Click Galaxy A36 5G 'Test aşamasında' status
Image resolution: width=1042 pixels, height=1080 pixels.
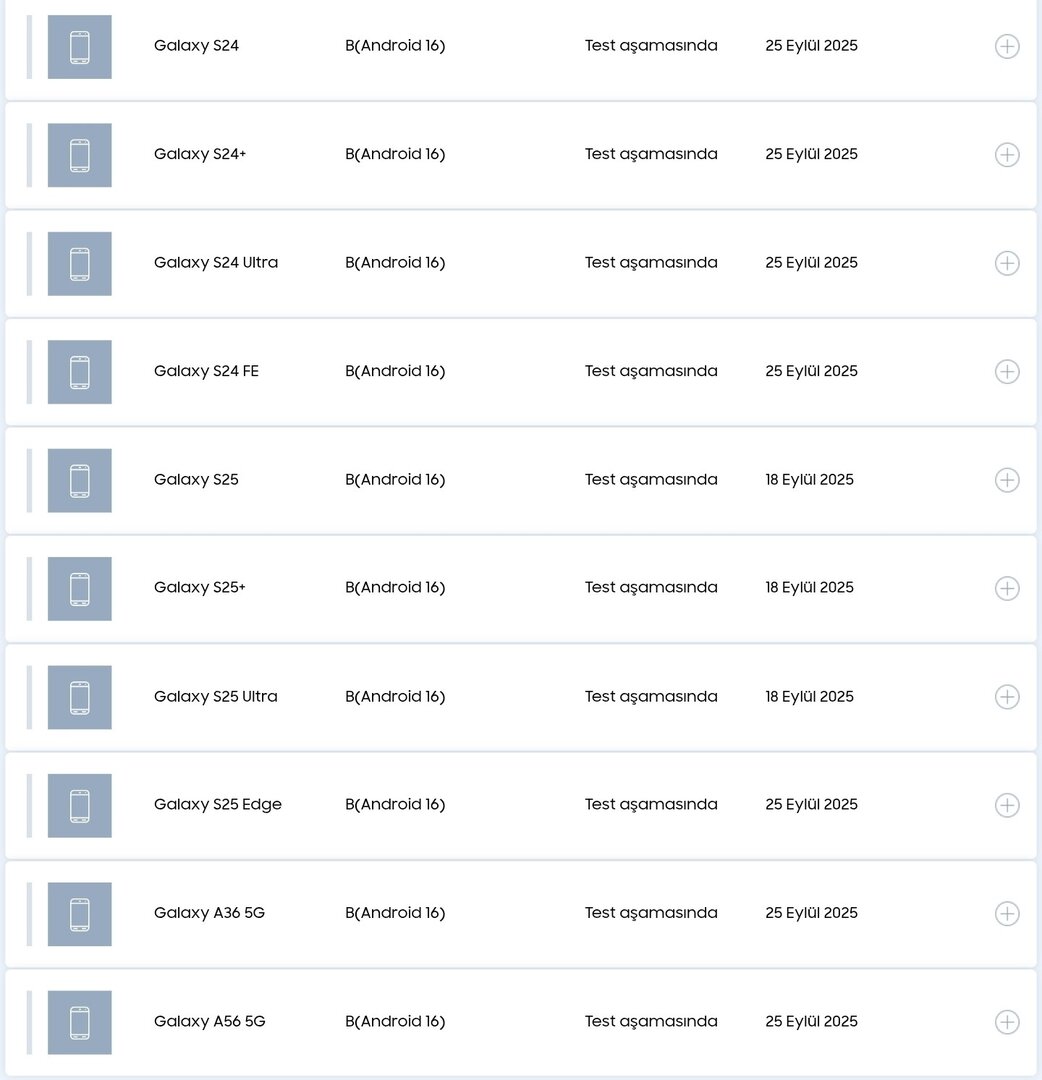pos(651,912)
